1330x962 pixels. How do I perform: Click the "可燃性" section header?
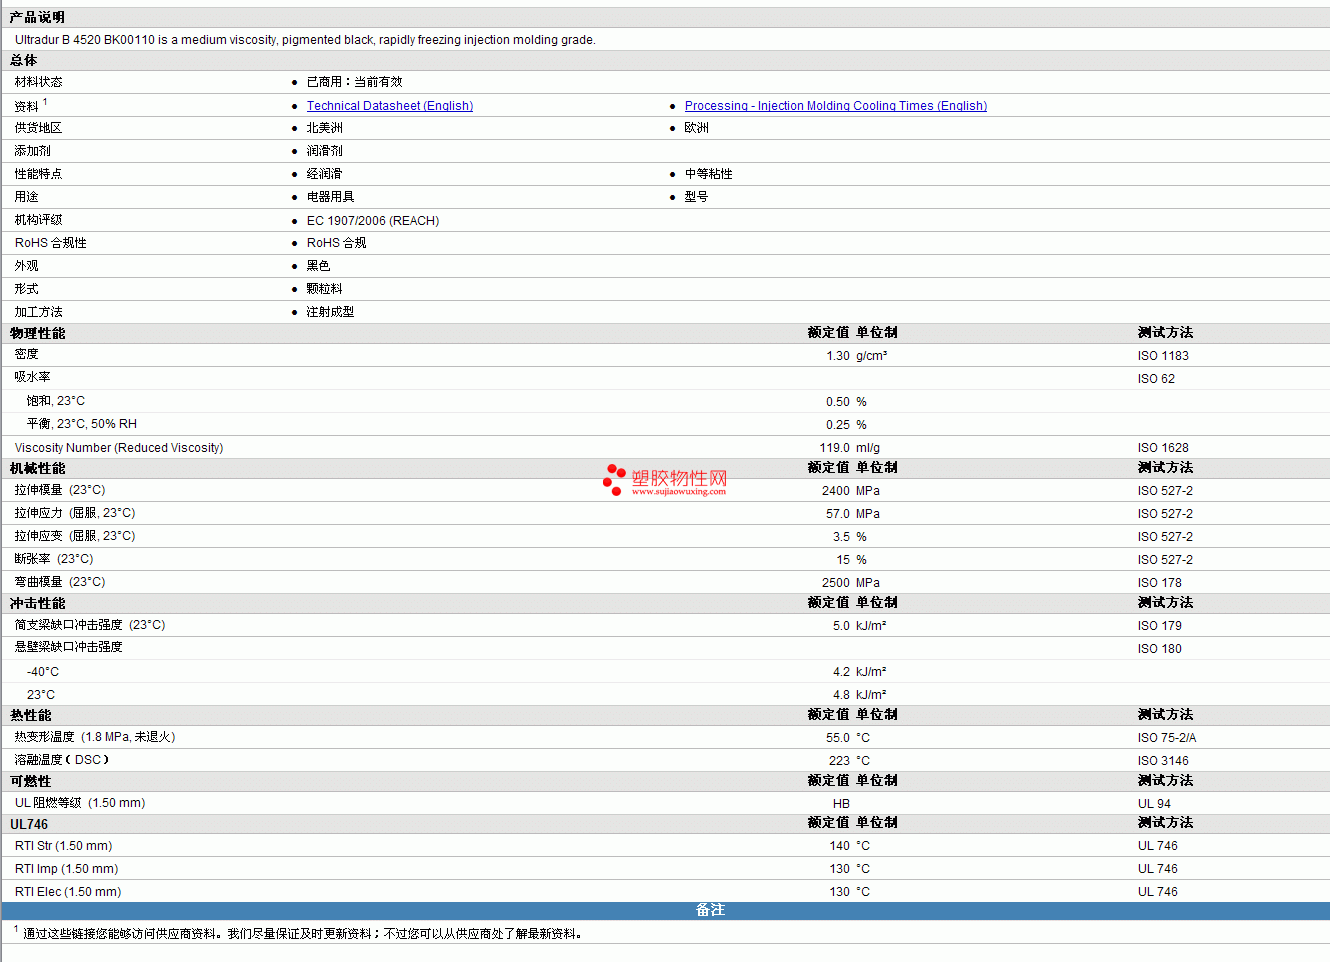(x=31, y=782)
